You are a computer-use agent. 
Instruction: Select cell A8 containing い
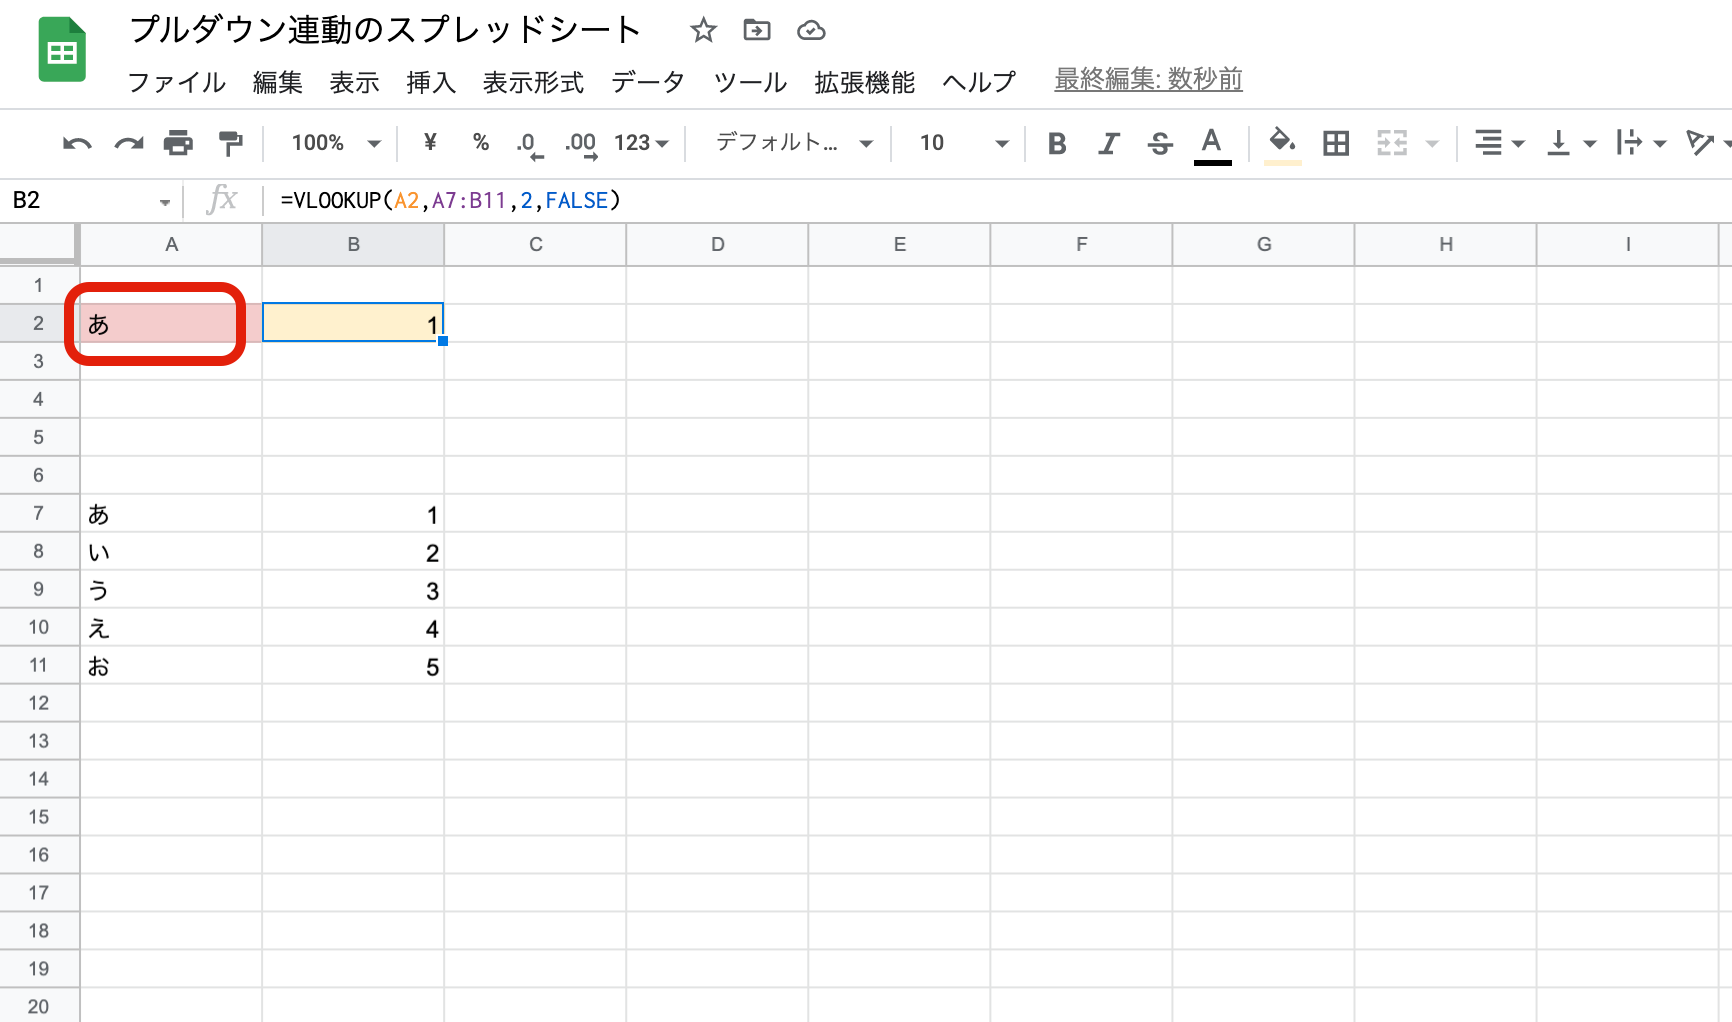pyautogui.click(x=171, y=552)
